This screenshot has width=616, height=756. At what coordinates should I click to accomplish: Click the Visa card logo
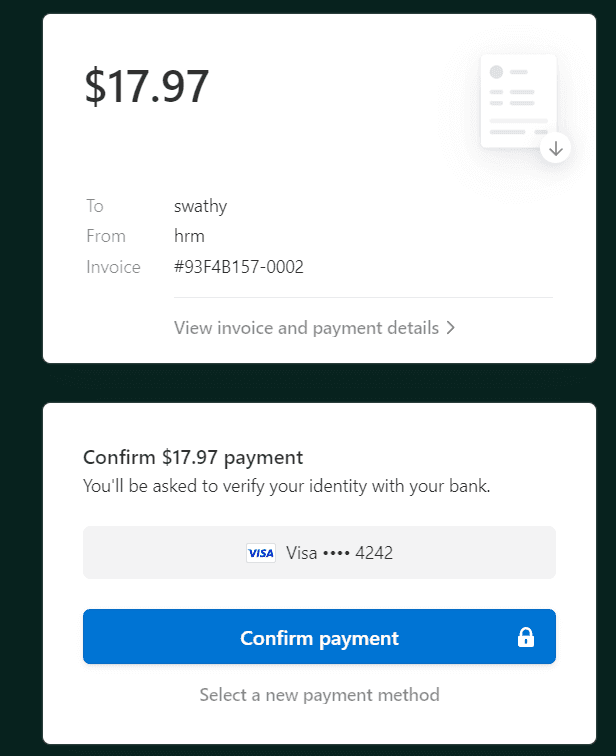tap(260, 553)
